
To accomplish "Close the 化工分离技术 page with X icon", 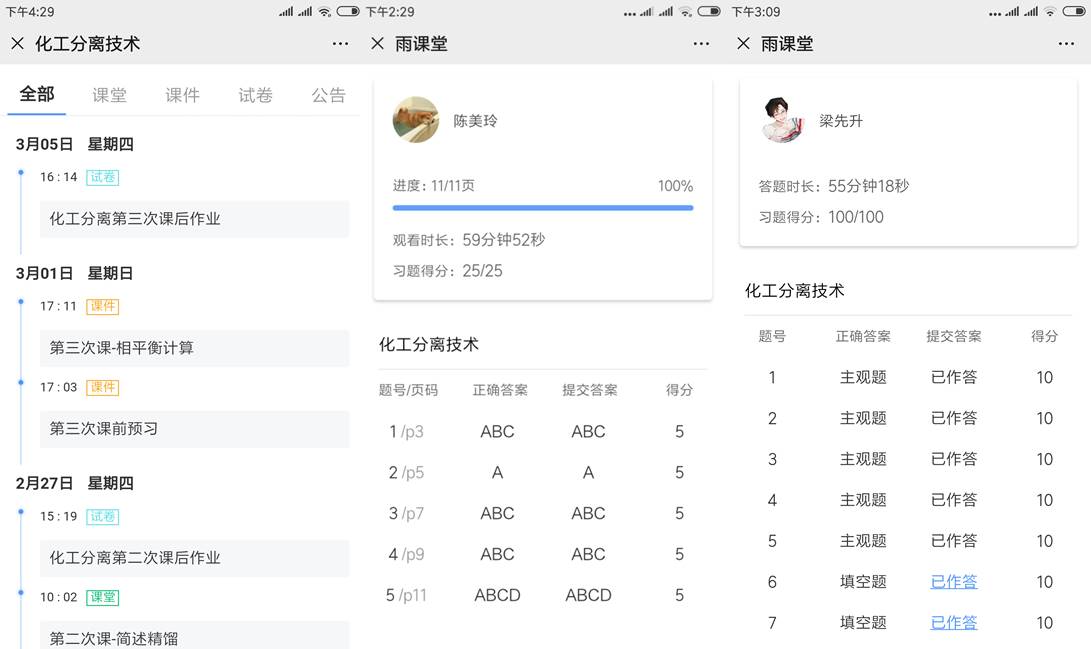I will tap(17, 44).
